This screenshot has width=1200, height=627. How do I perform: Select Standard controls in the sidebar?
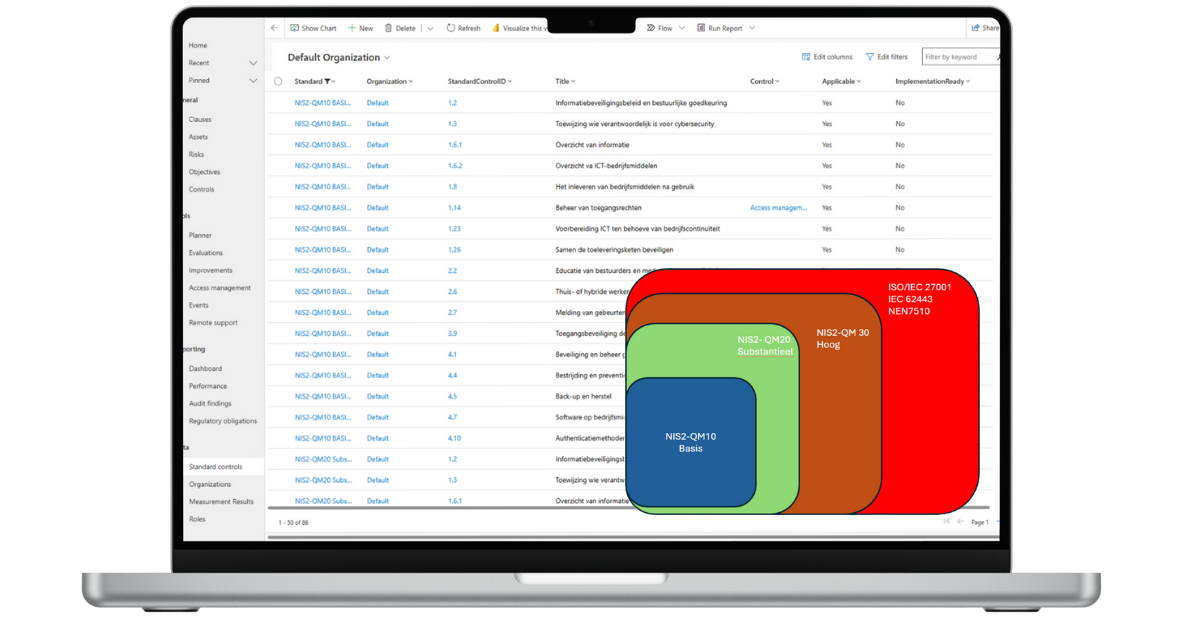(215, 467)
